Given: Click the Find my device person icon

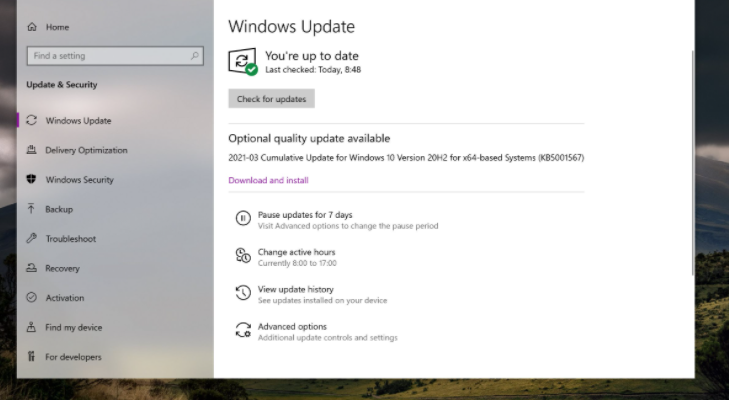Looking at the screenshot, I should (x=31, y=327).
